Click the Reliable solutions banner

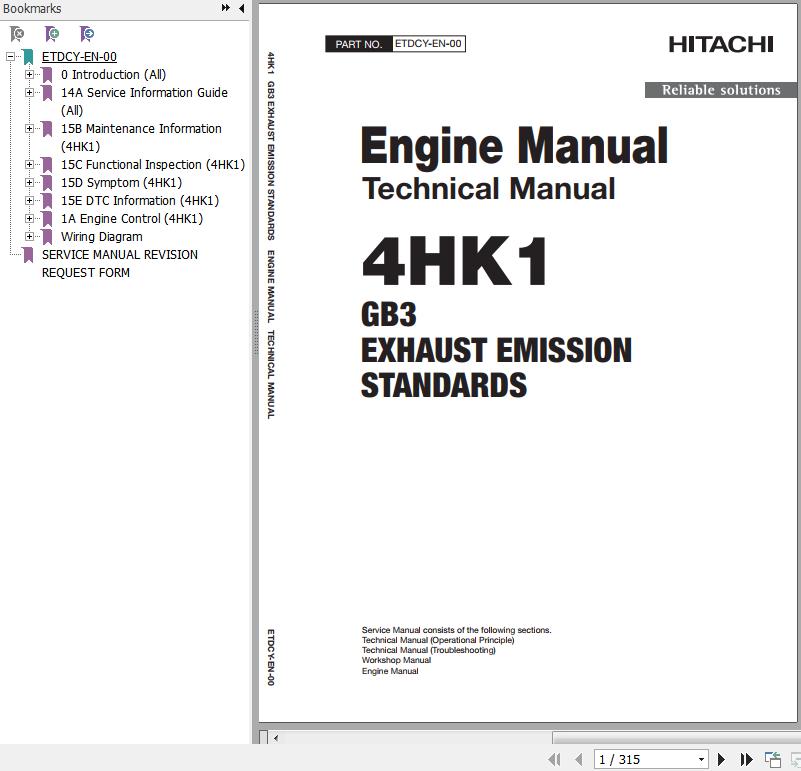(721, 90)
